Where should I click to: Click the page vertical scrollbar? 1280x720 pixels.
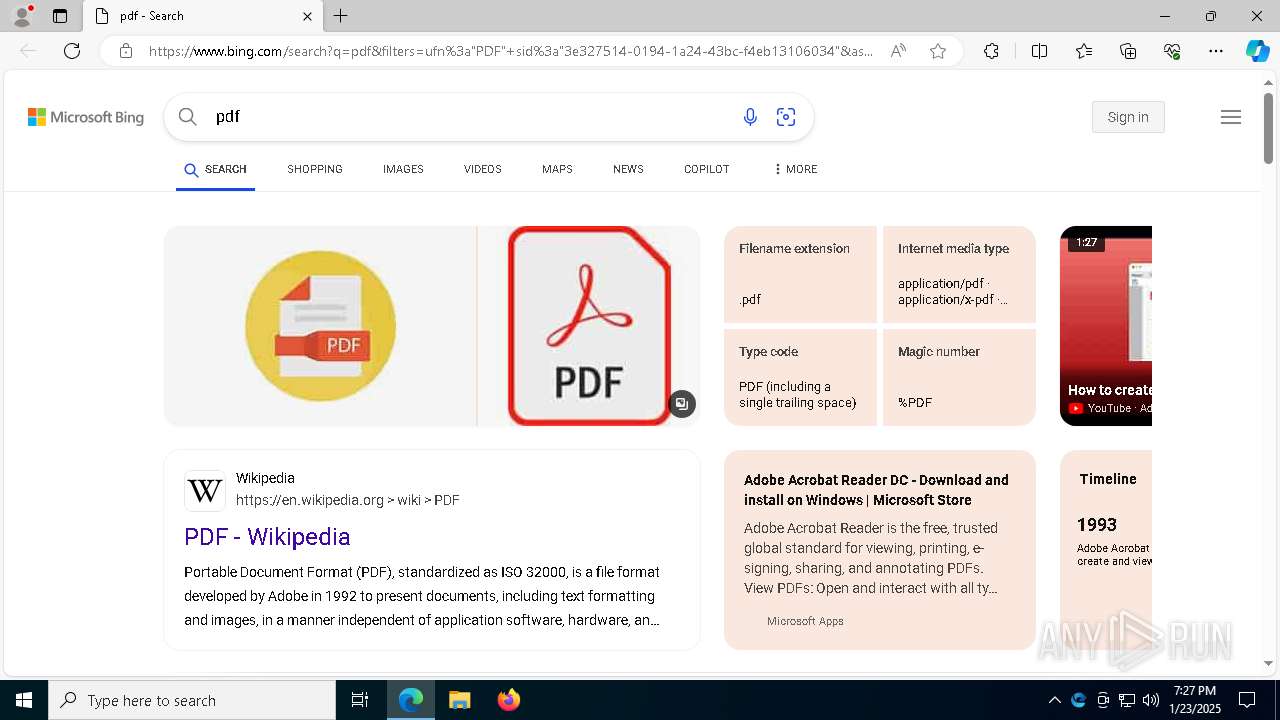tap(1268, 128)
